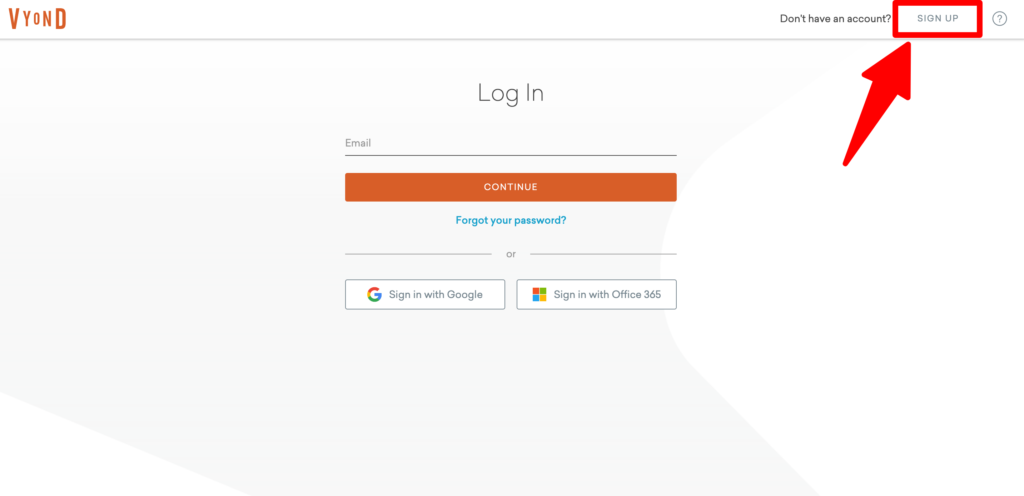Choose the Sign in with Office 365 text
This screenshot has width=1024, height=496.
(607, 294)
